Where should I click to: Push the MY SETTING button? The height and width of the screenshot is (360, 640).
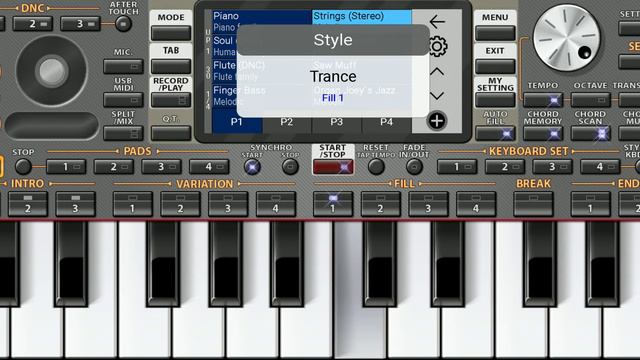click(495, 100)
